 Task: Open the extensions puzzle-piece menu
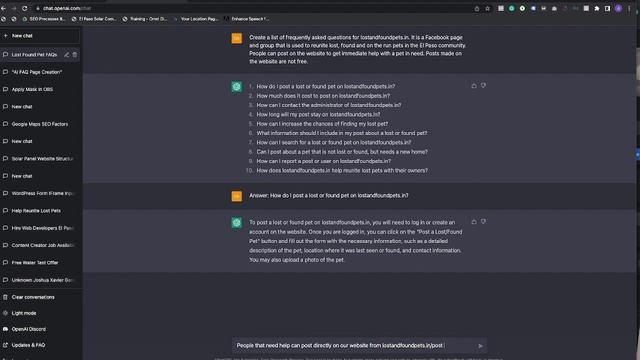[597, 8]
